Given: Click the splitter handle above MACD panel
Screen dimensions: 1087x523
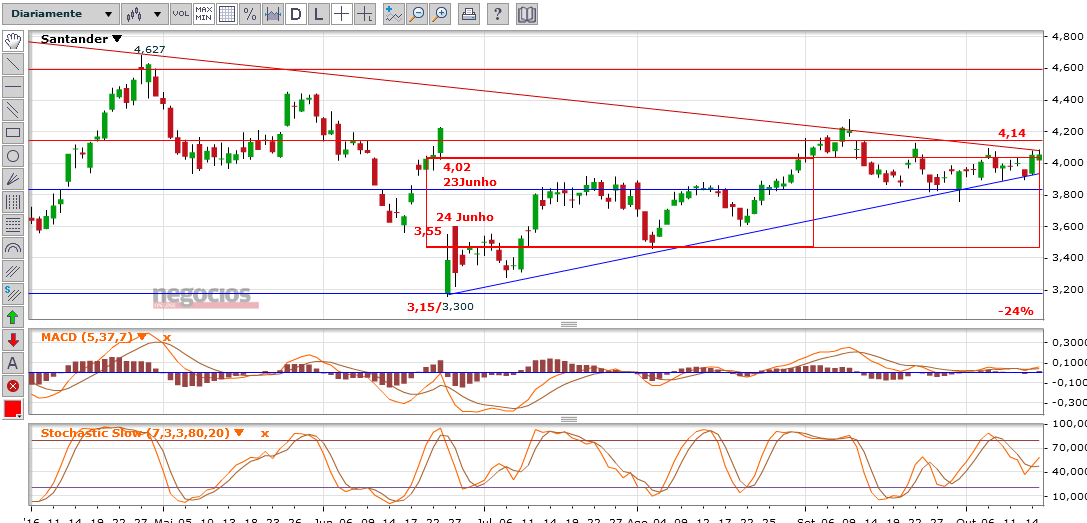Looking at the screenshot, I should point(568,325).
